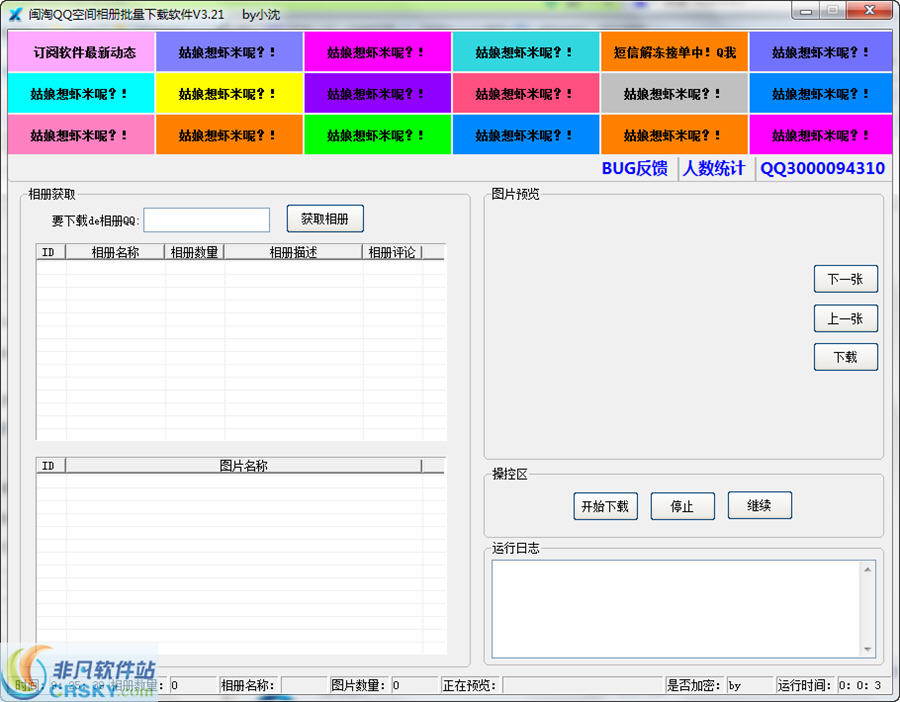Click the 图片名称 column header
The width and height of the screenshot is (900, 702).
[x=243, y=466]
